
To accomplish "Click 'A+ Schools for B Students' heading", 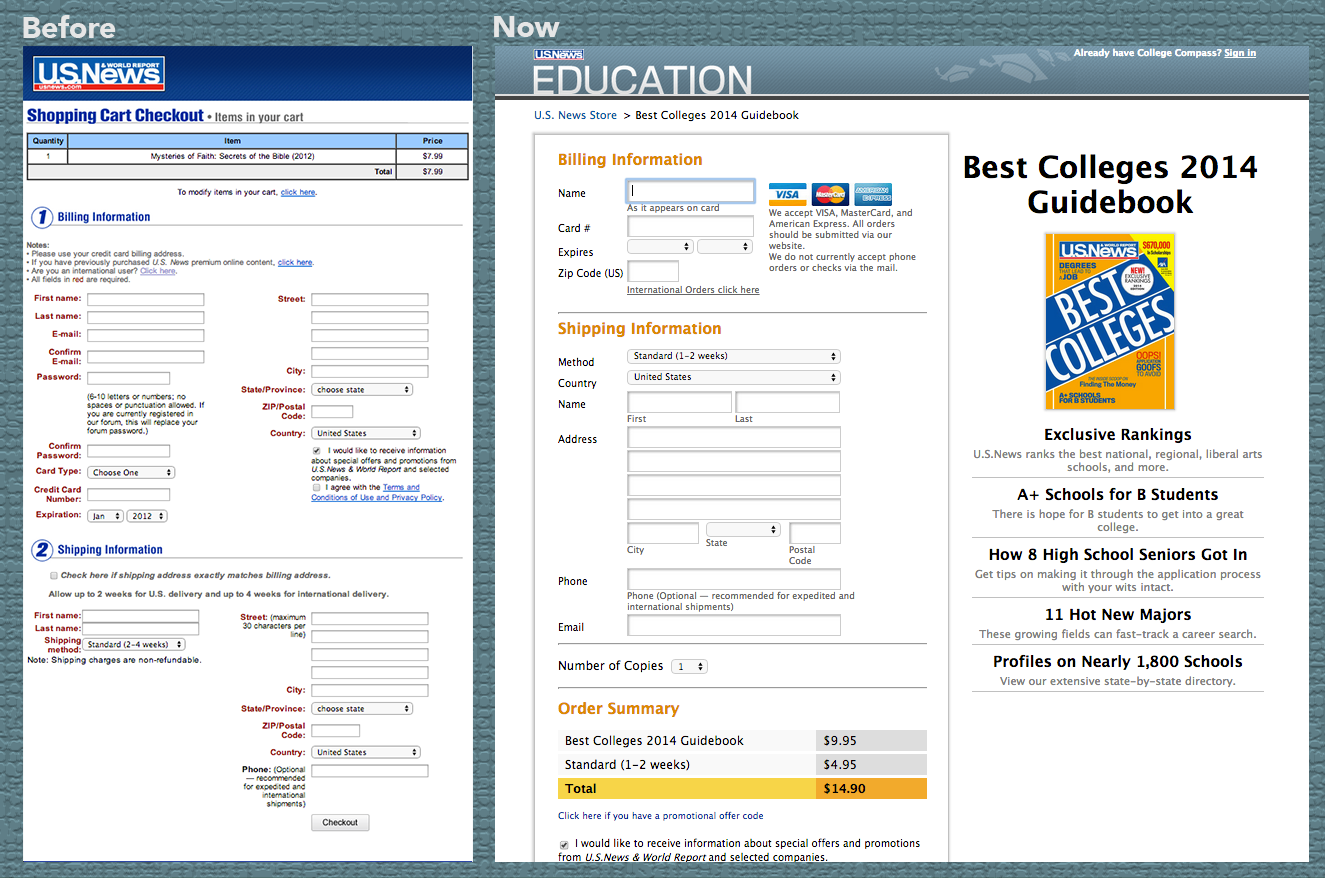I will pyautogui.click(x=1118, y=495).
